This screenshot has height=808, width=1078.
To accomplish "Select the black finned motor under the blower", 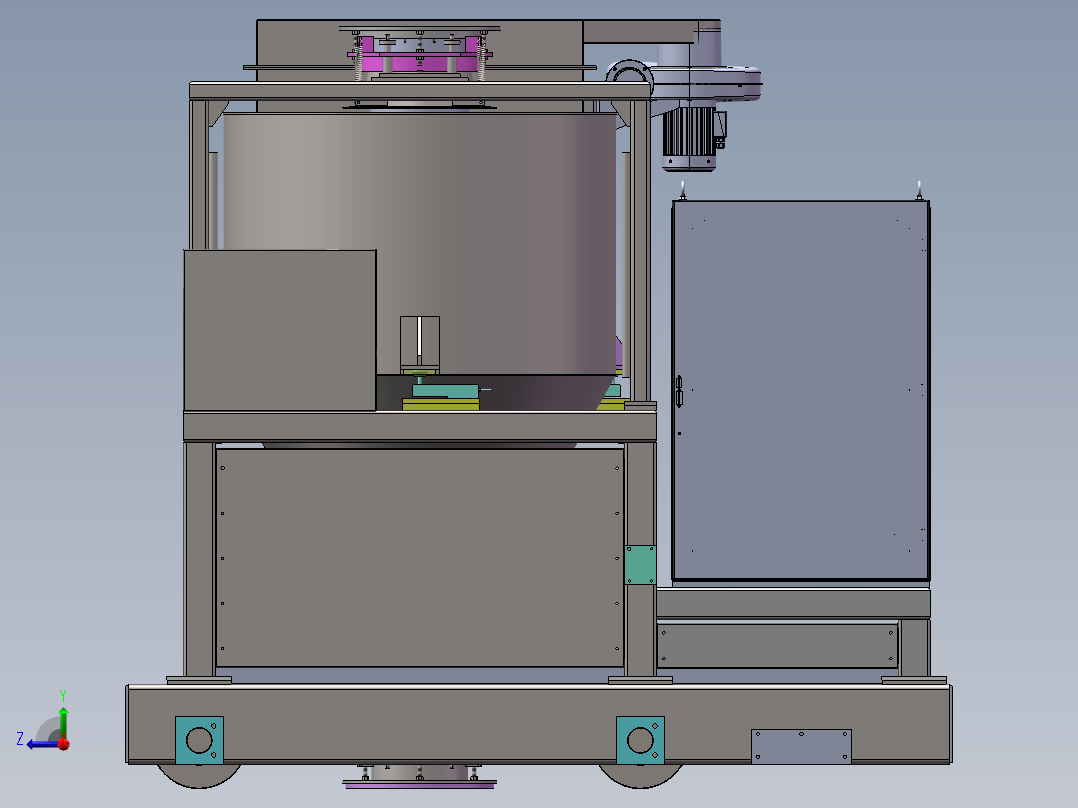I will 690,138.
